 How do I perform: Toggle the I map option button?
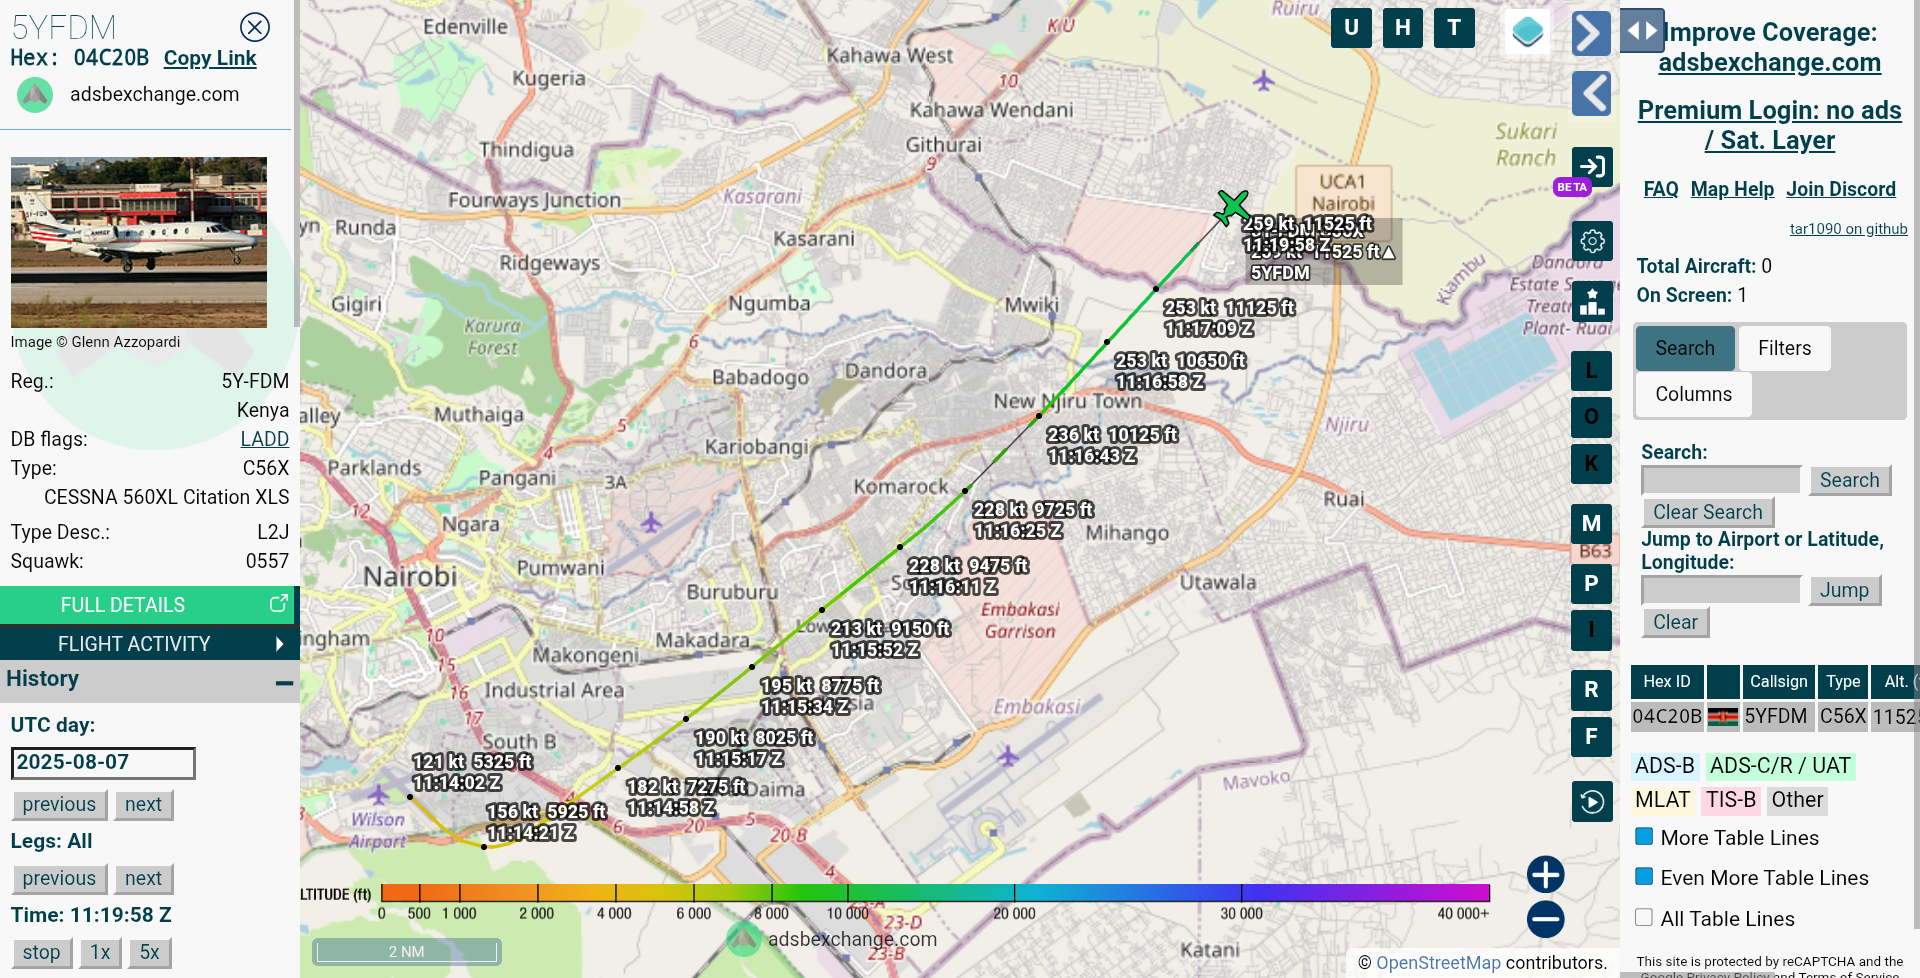click(1591, 630)
